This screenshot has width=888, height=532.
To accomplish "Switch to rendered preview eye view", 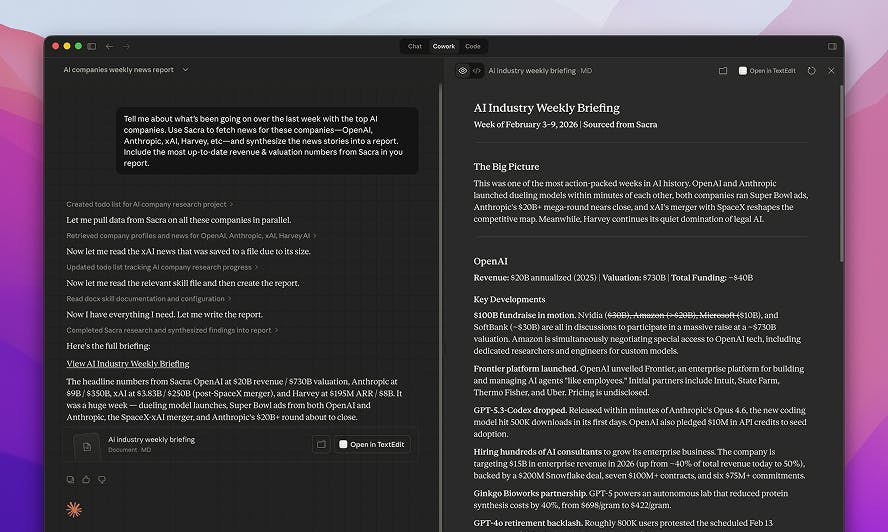I will 463,71.
